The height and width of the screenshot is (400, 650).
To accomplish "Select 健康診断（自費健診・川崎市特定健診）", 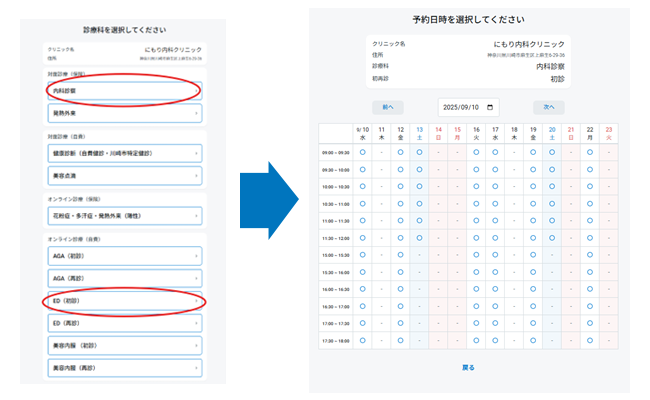I will [125, 153].
